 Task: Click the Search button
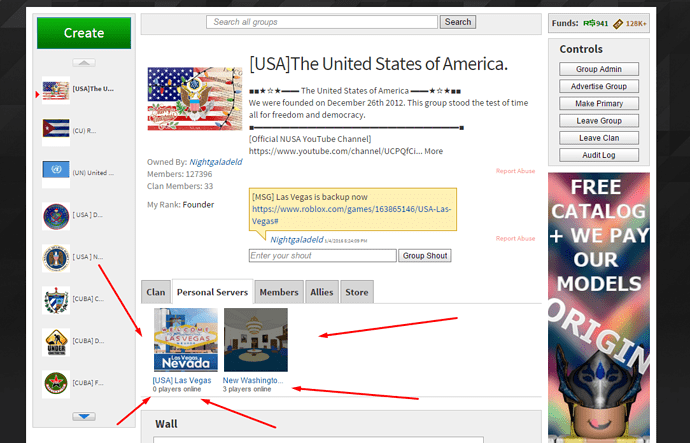458,22
